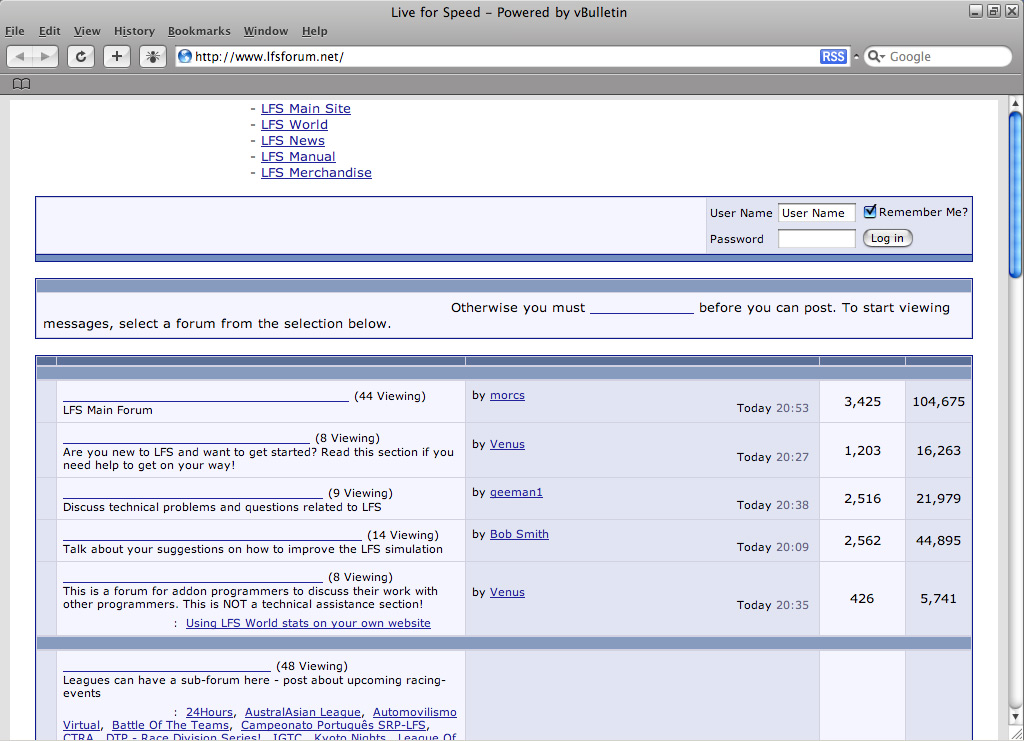The width and height of the screenshot is (1024, 741).
Task: Click post count 44,895
Action: (x=938, y=541)
